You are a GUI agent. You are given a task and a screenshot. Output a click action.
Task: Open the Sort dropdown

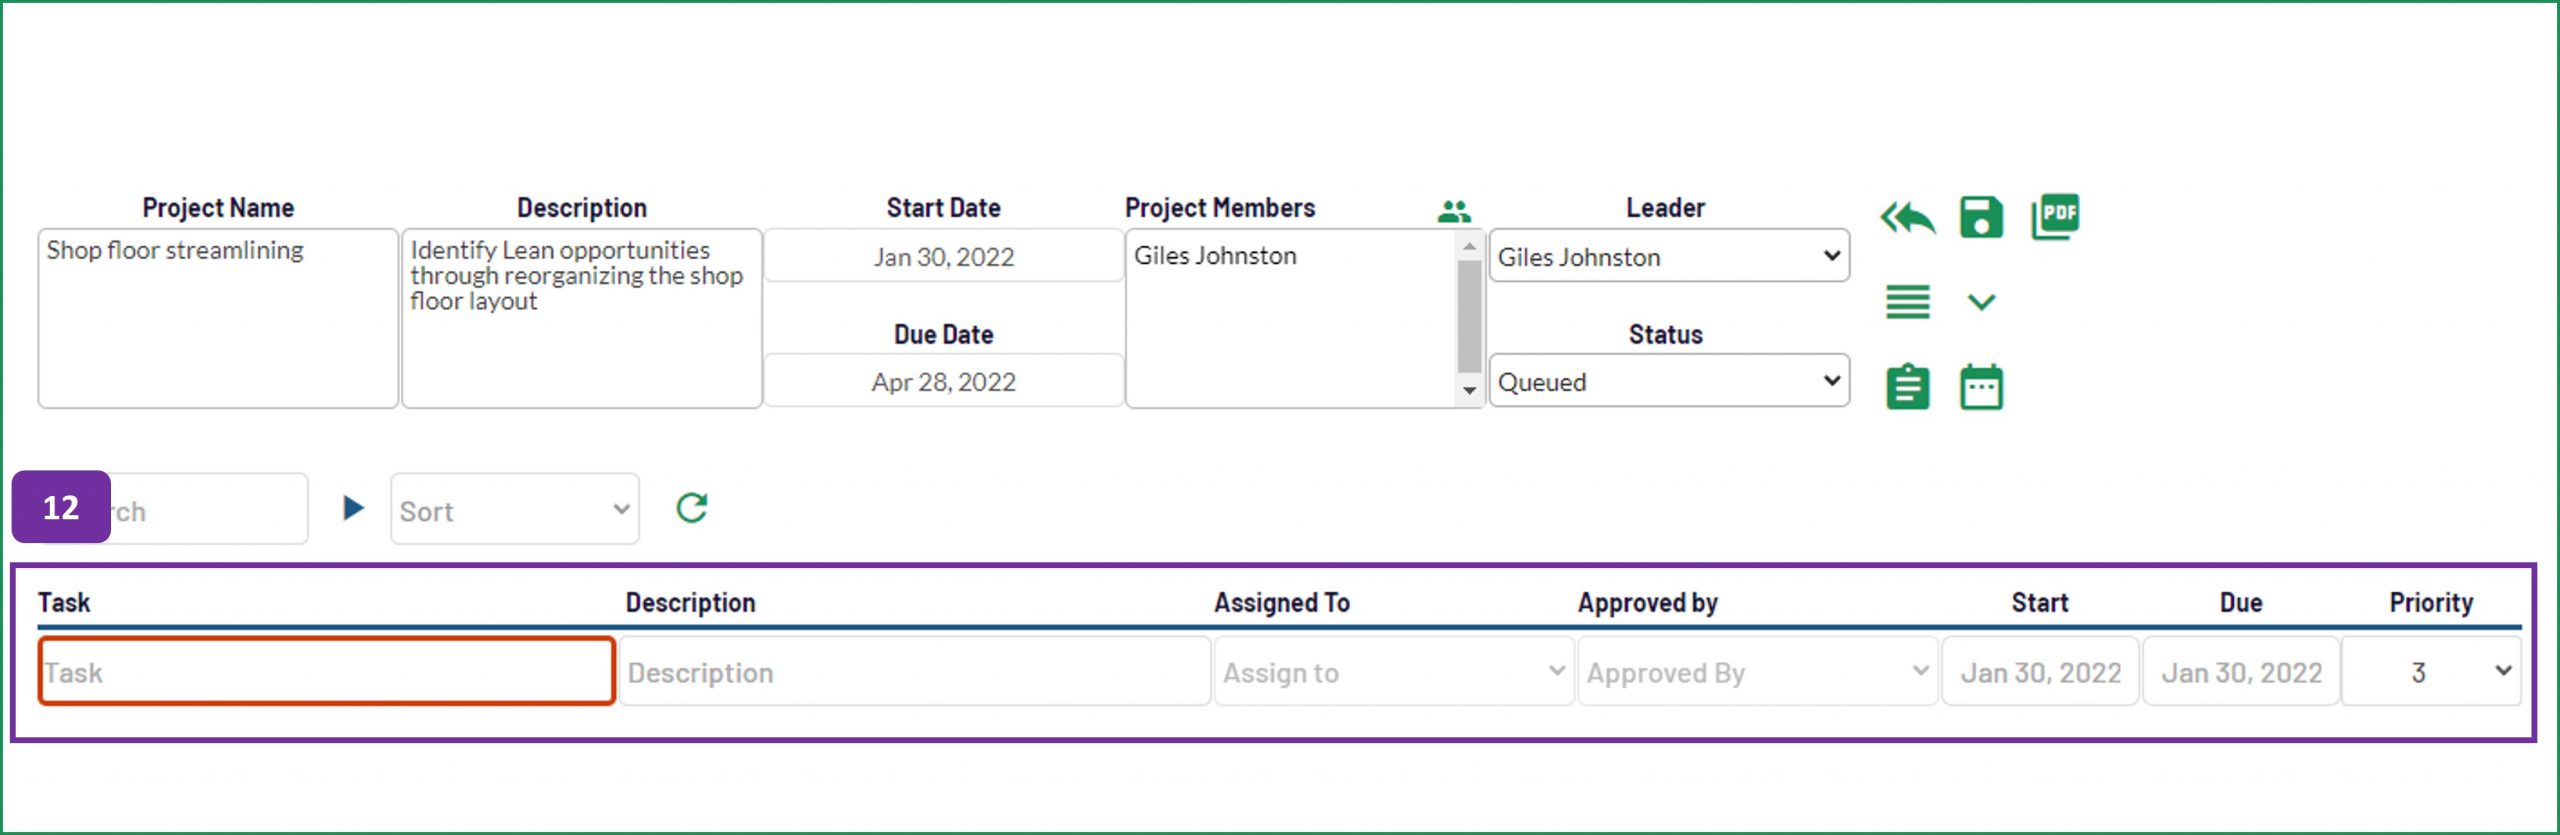coord(515,509)
